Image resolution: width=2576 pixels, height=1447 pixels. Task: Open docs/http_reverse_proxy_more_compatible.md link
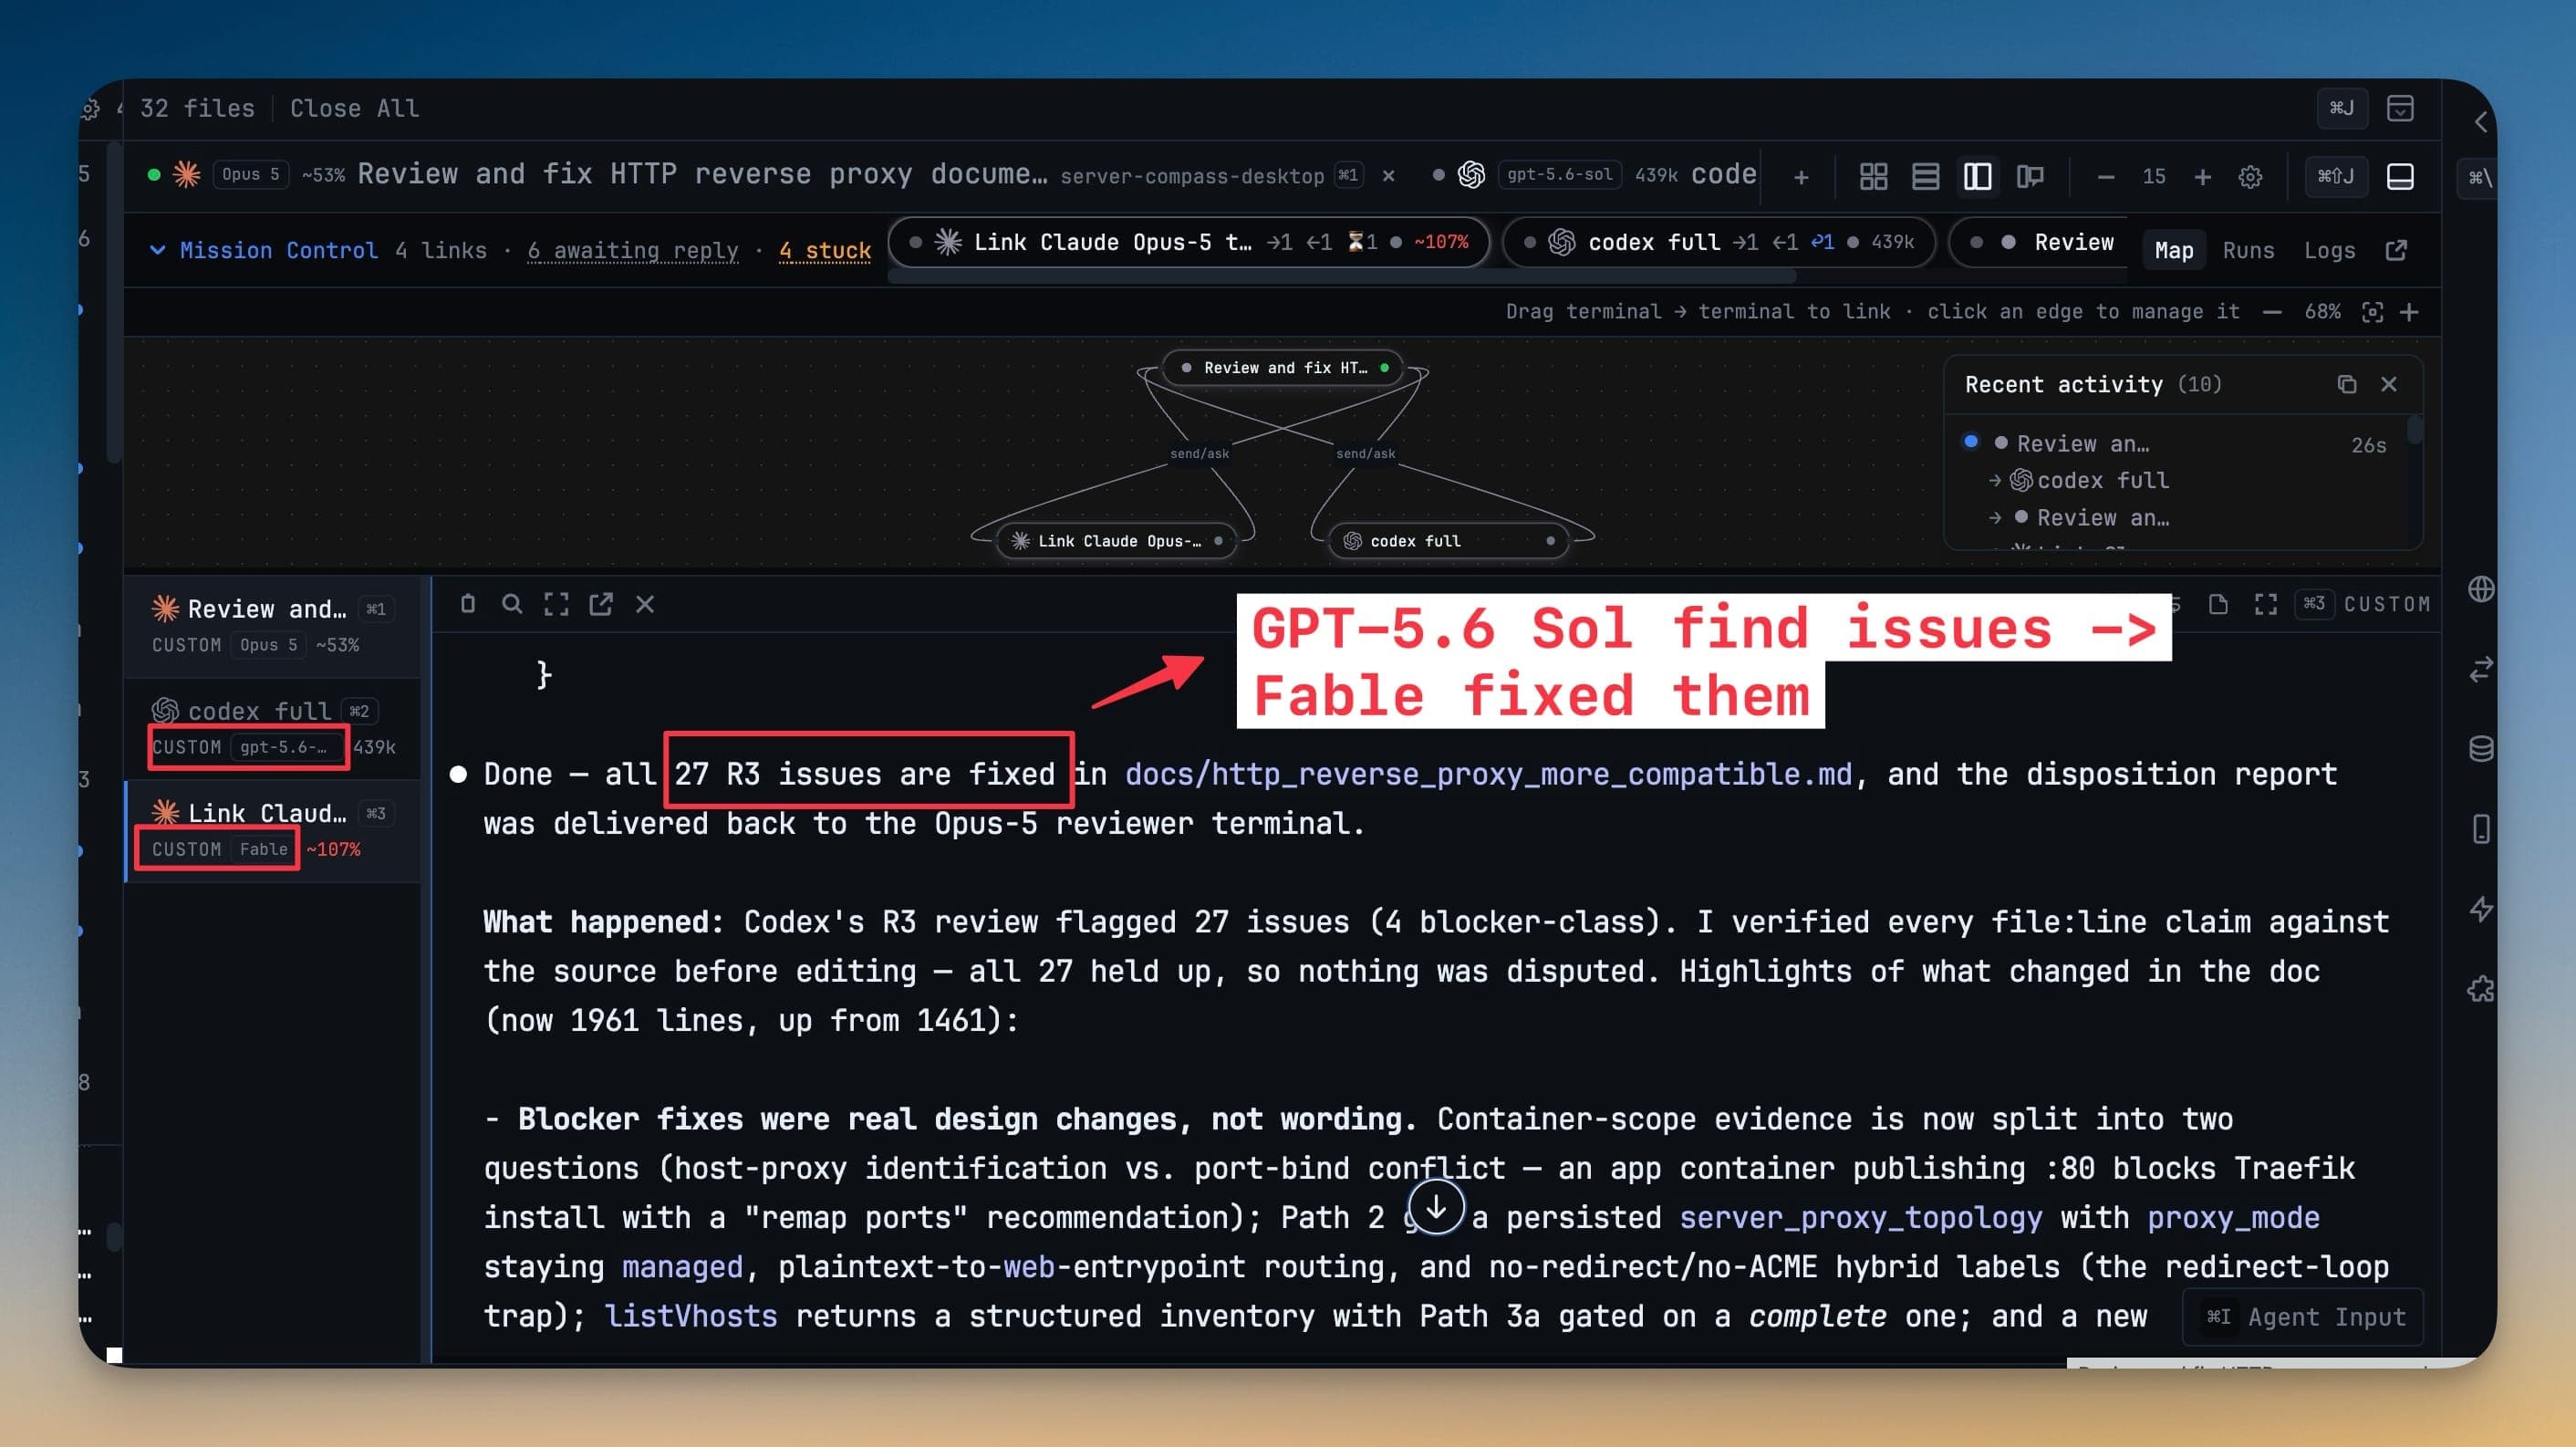click(x=1488, y=774)
